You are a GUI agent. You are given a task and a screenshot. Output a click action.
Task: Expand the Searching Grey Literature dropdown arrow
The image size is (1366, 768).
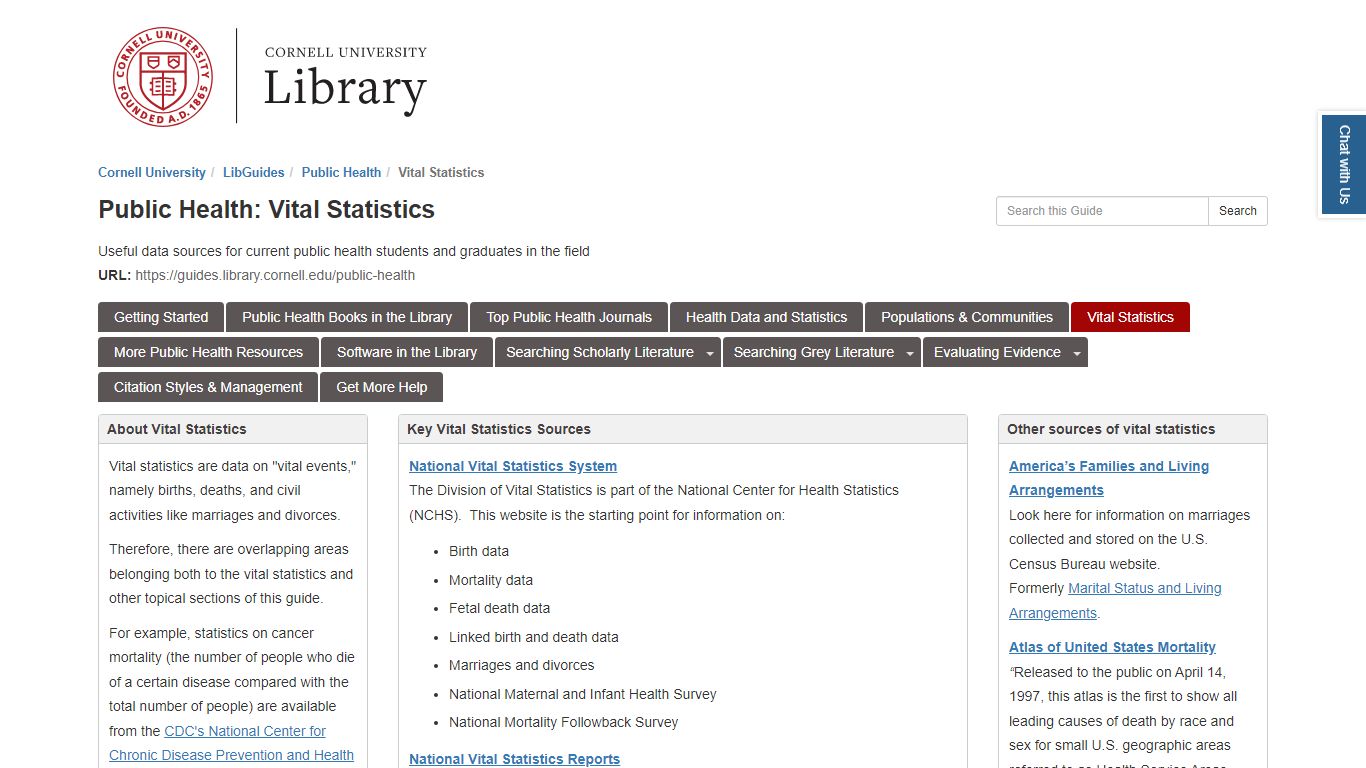pos(910,353)
